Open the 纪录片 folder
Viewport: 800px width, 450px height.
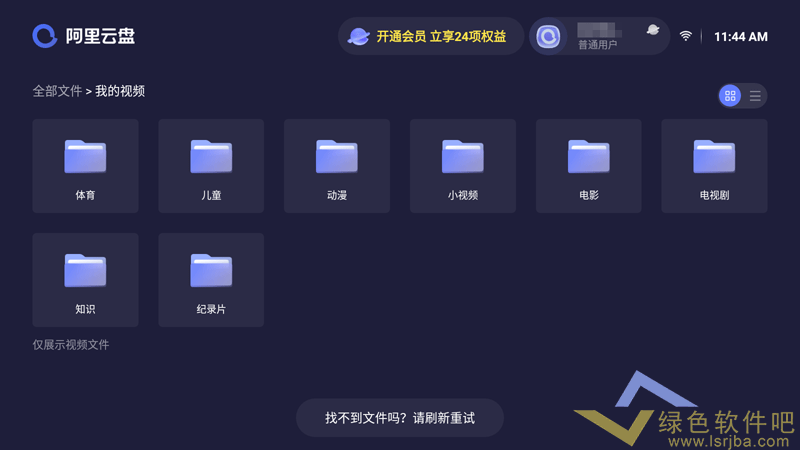tap(211, 280)
